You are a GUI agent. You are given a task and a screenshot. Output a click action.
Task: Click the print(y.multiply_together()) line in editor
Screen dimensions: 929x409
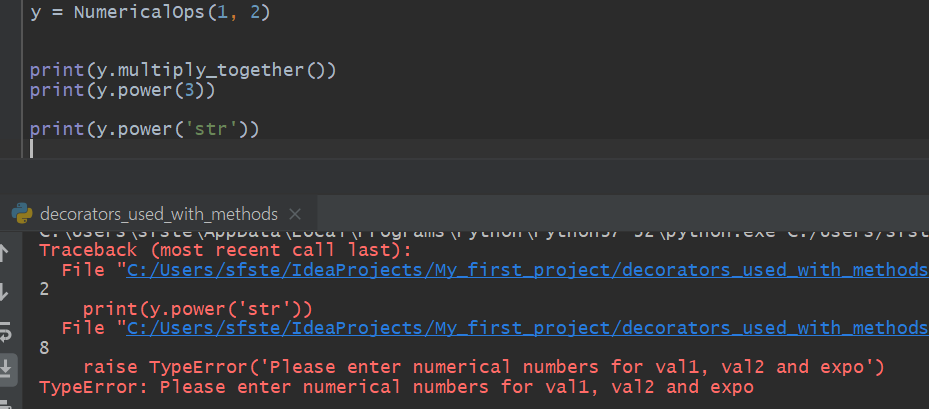click(x=182, y=70)
